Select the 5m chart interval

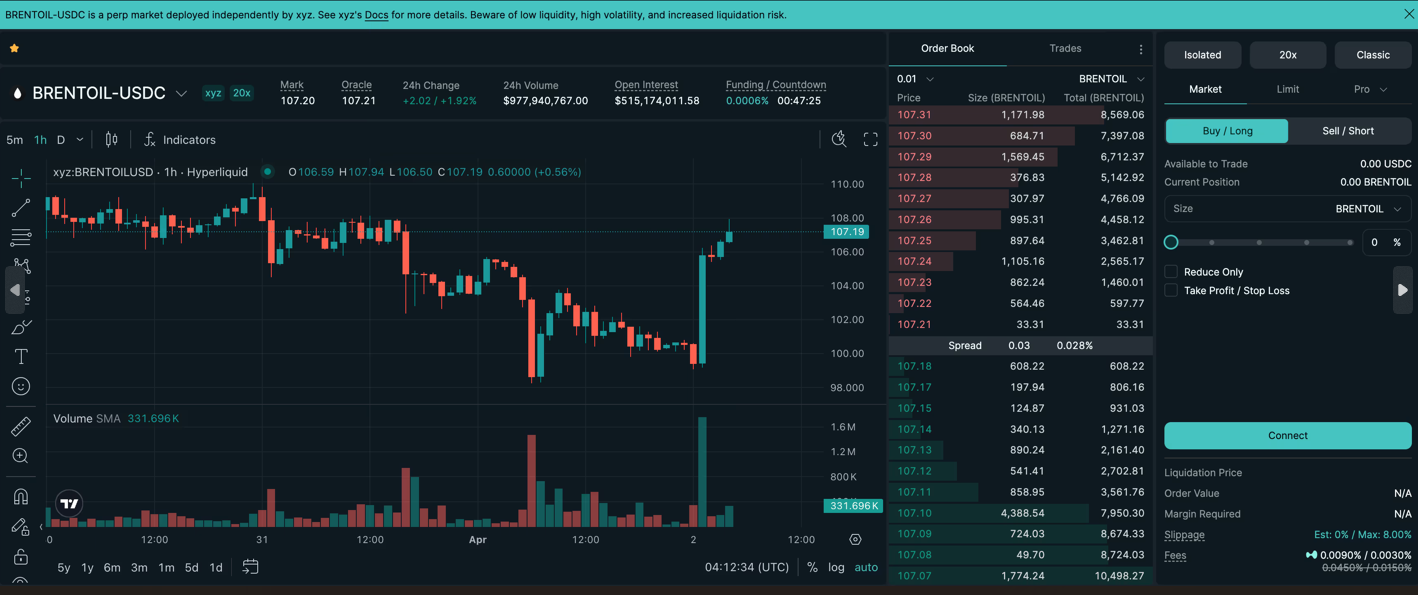(14, 140)
